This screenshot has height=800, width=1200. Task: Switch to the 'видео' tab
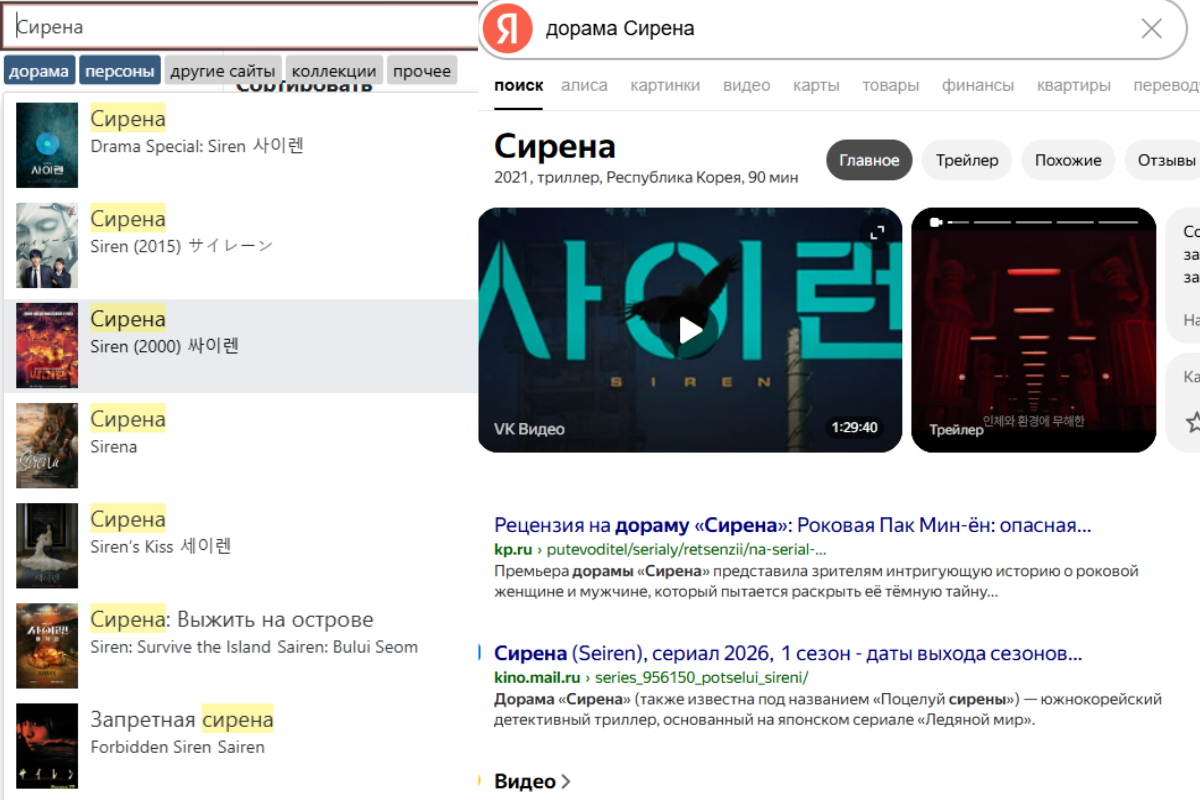tap(746, 85)
